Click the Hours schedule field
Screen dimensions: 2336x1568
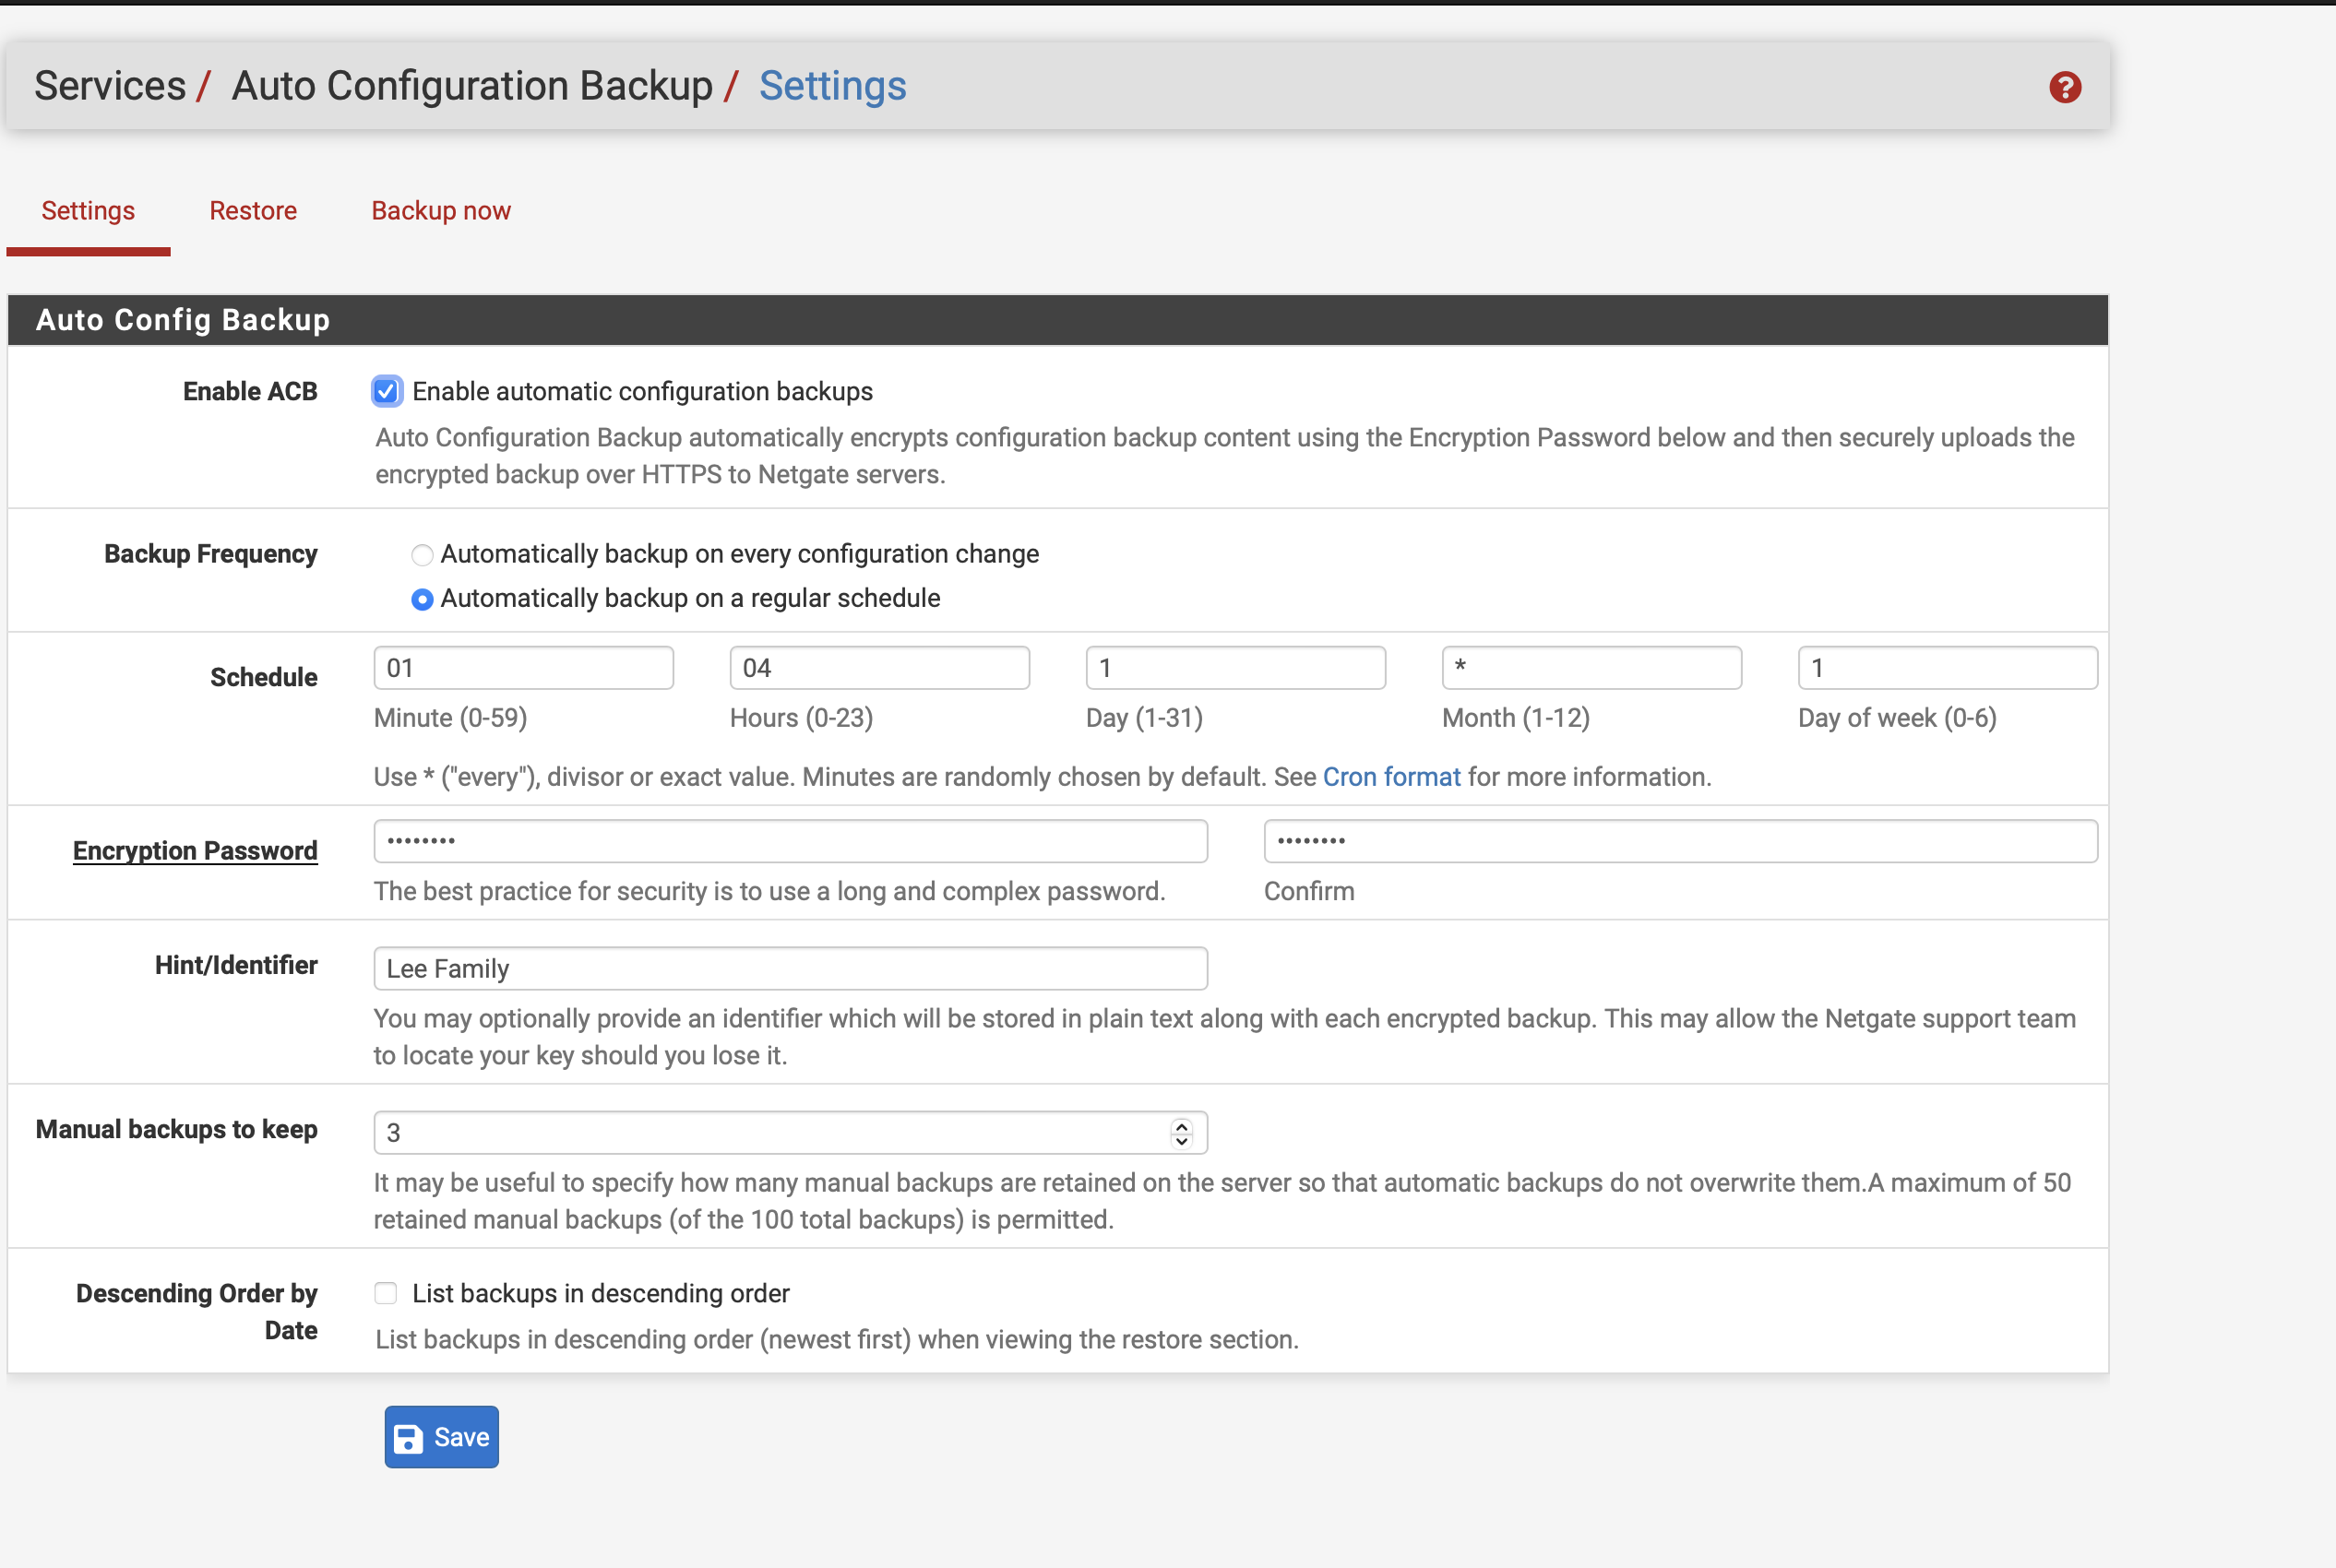(879, 668)
